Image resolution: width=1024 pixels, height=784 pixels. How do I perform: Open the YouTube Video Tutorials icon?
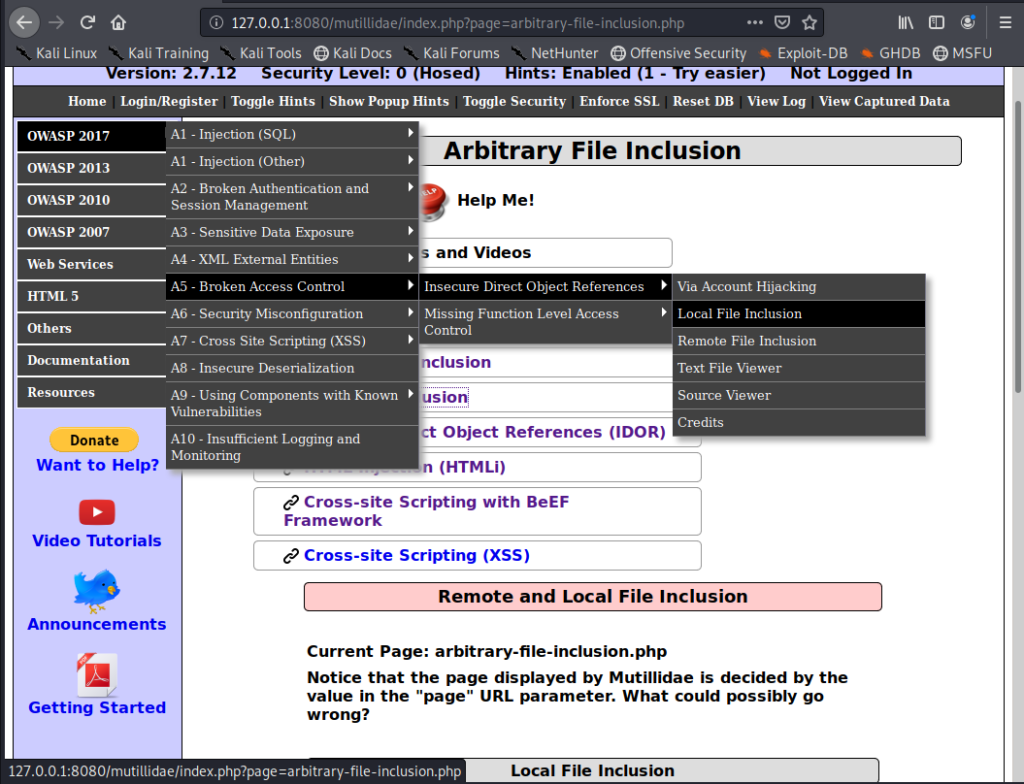pos(97,512)
